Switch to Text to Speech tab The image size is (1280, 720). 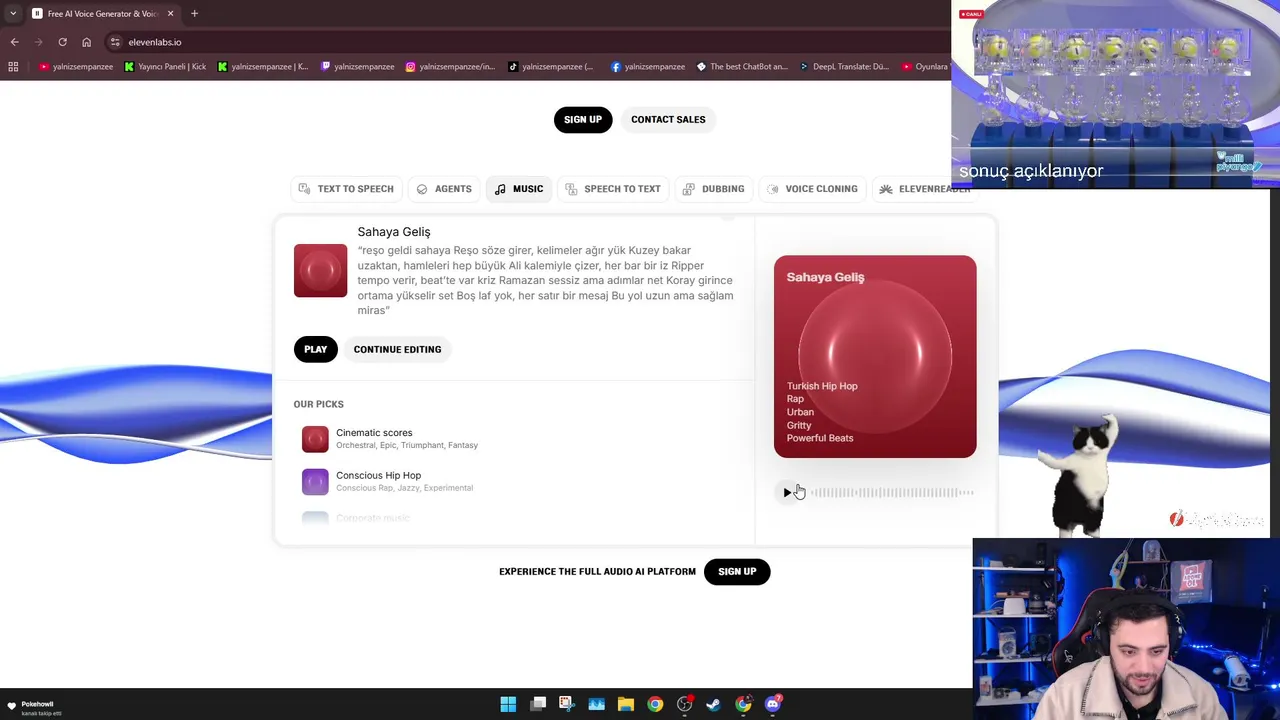click(346, 189)
